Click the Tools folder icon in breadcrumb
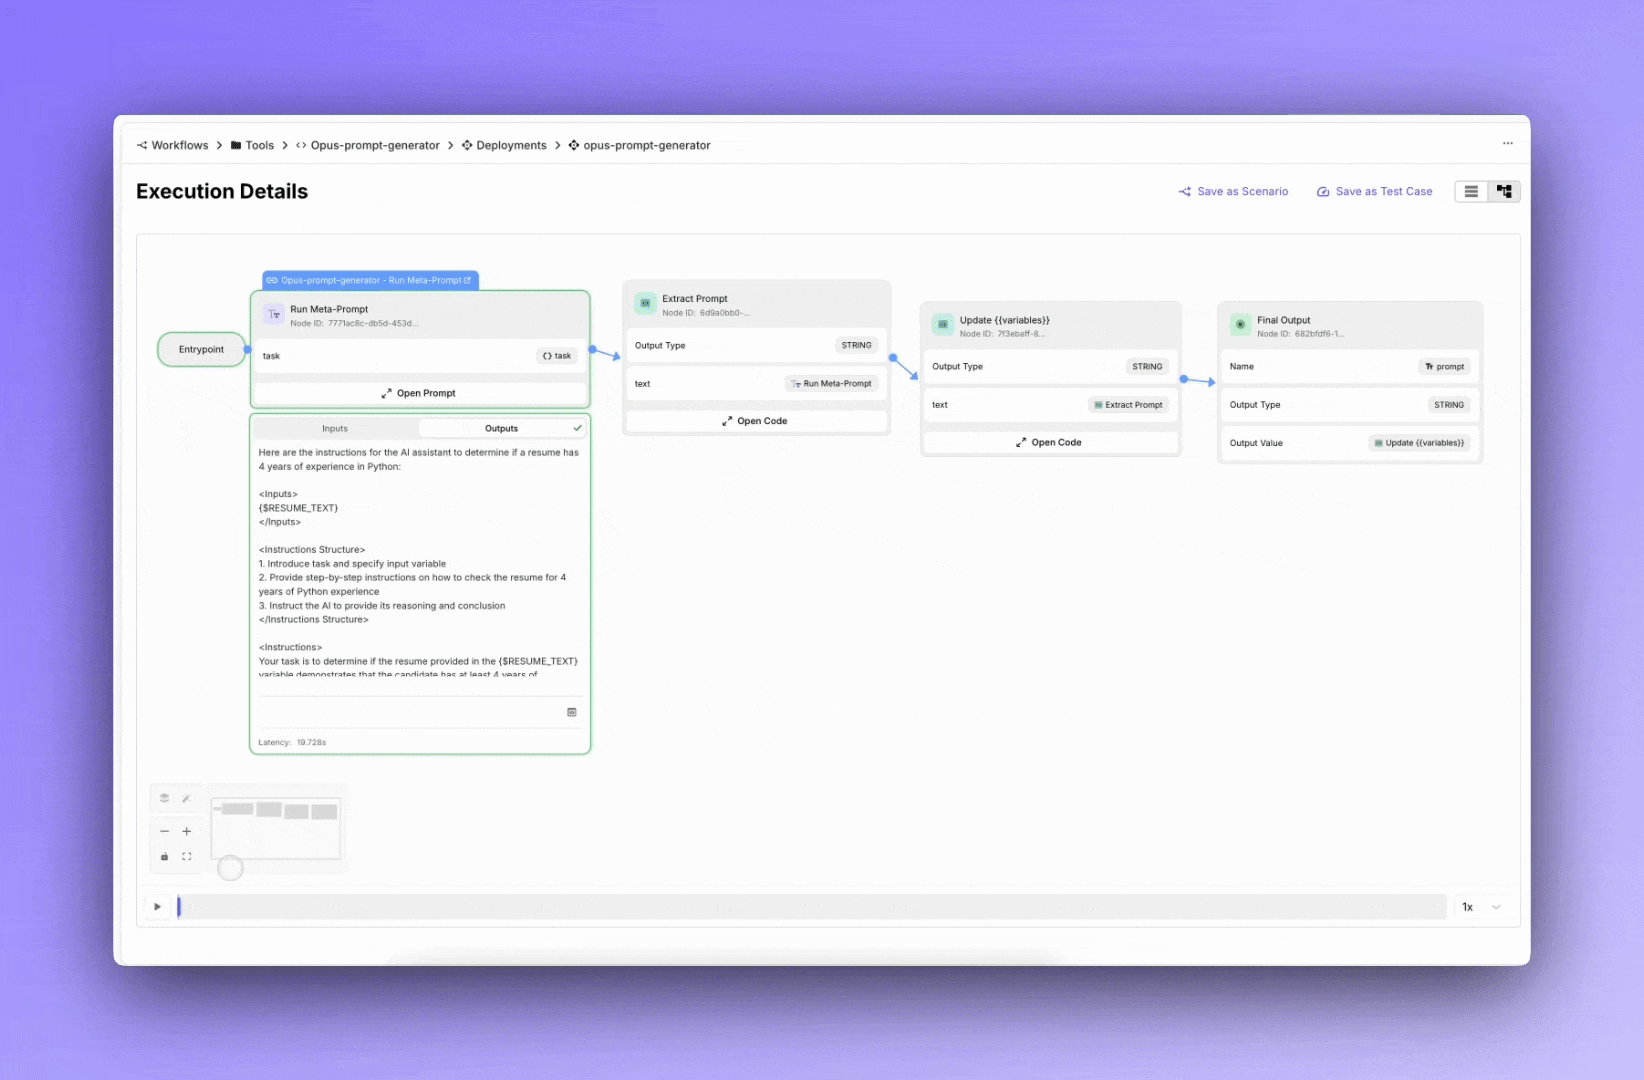The width and height of the screenshot is (1644, 1080). pos(236,145)
